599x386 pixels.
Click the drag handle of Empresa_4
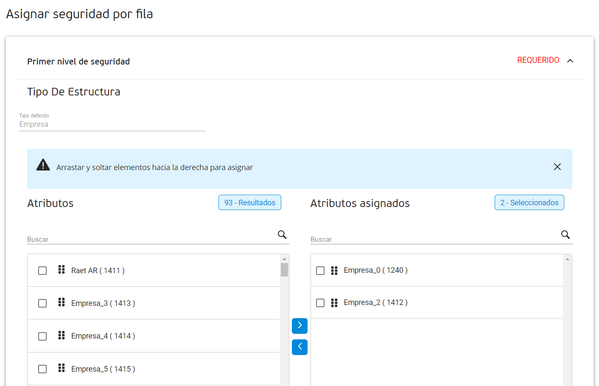click(61, 336)
